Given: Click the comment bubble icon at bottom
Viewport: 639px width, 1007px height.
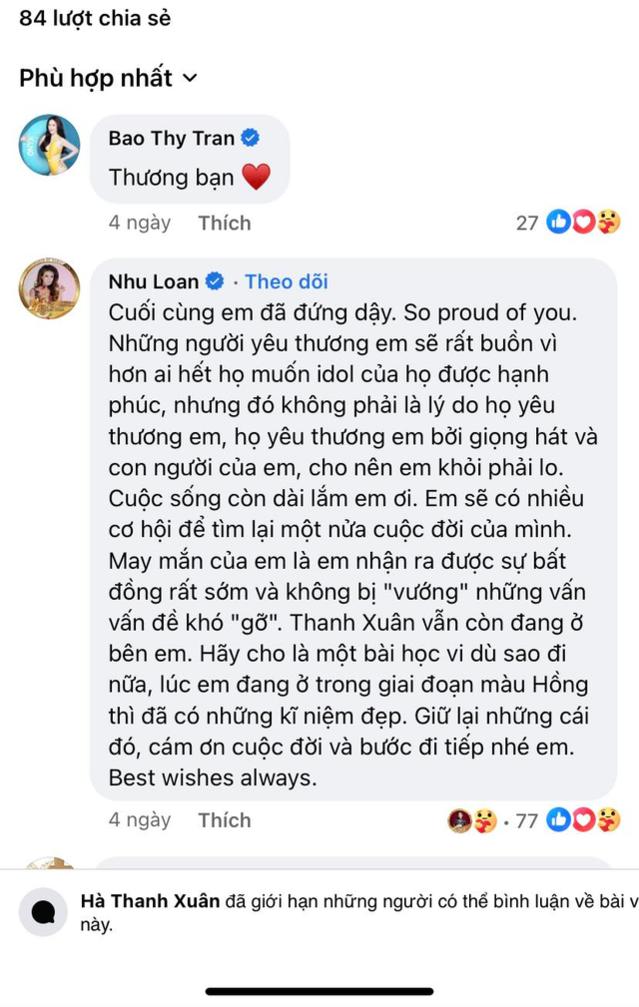Looking at the screenshot, I should pyautogui.click(x=44, y=912).
